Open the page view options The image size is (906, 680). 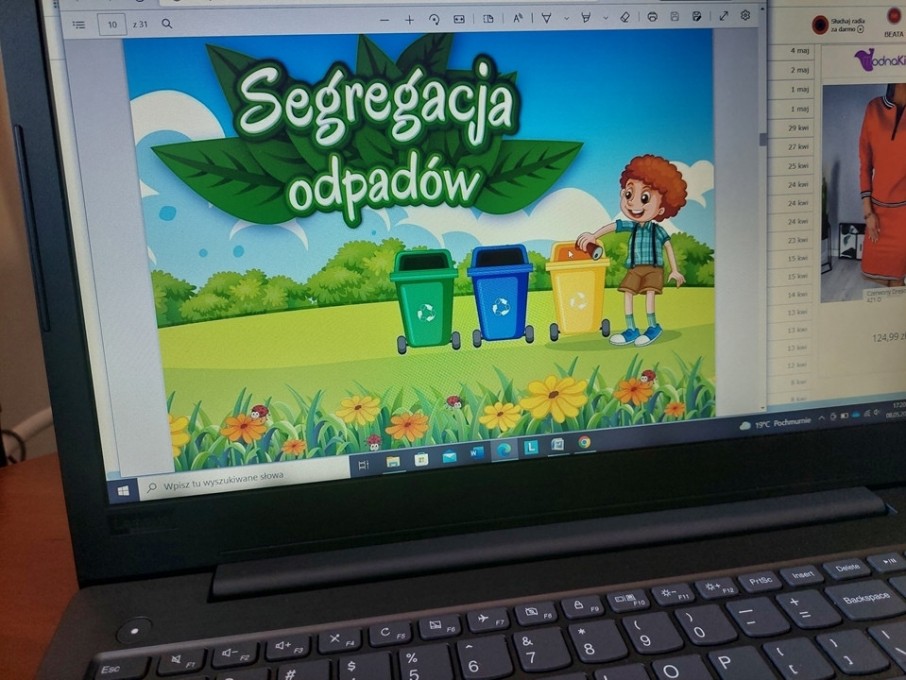click(488, 19)
